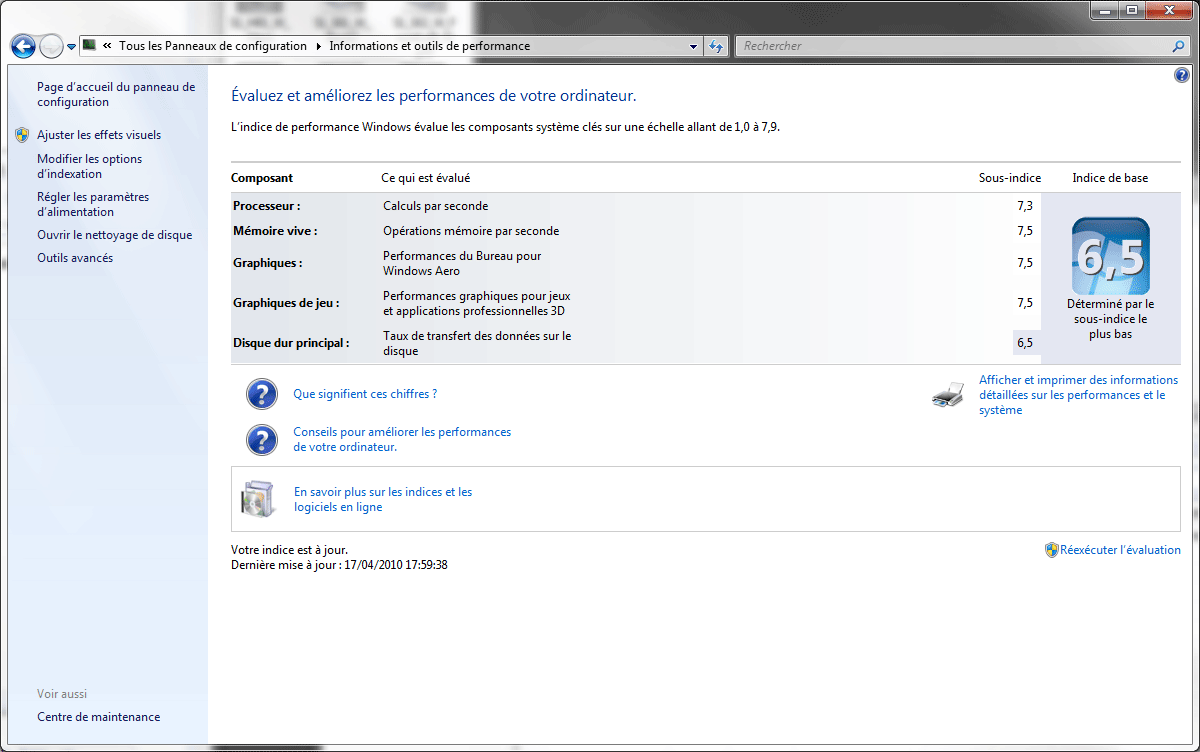This screenshot has height=752, width=1200.
Task: Click the Disque dur principal row label
Action: click(x=291, y=343)
